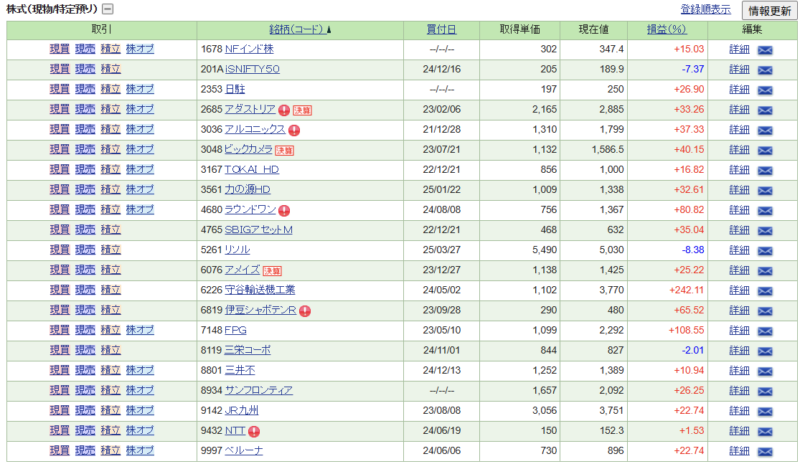Click 現売 in 日駐 row
The width and height of the screenshot is (800, 464).
pos(85,89)
